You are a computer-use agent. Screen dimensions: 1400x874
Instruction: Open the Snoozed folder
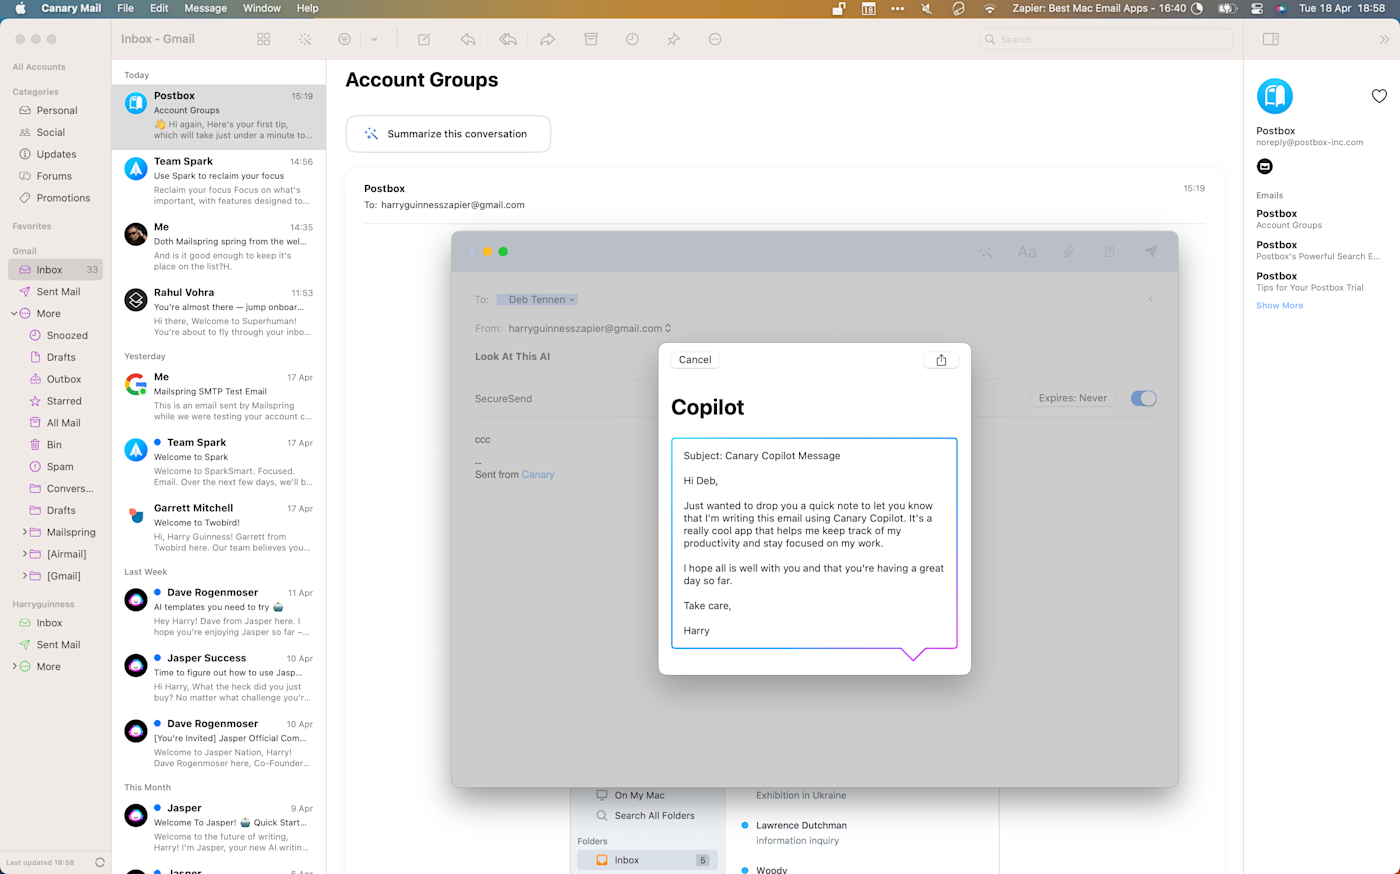(x=66, y=335)
